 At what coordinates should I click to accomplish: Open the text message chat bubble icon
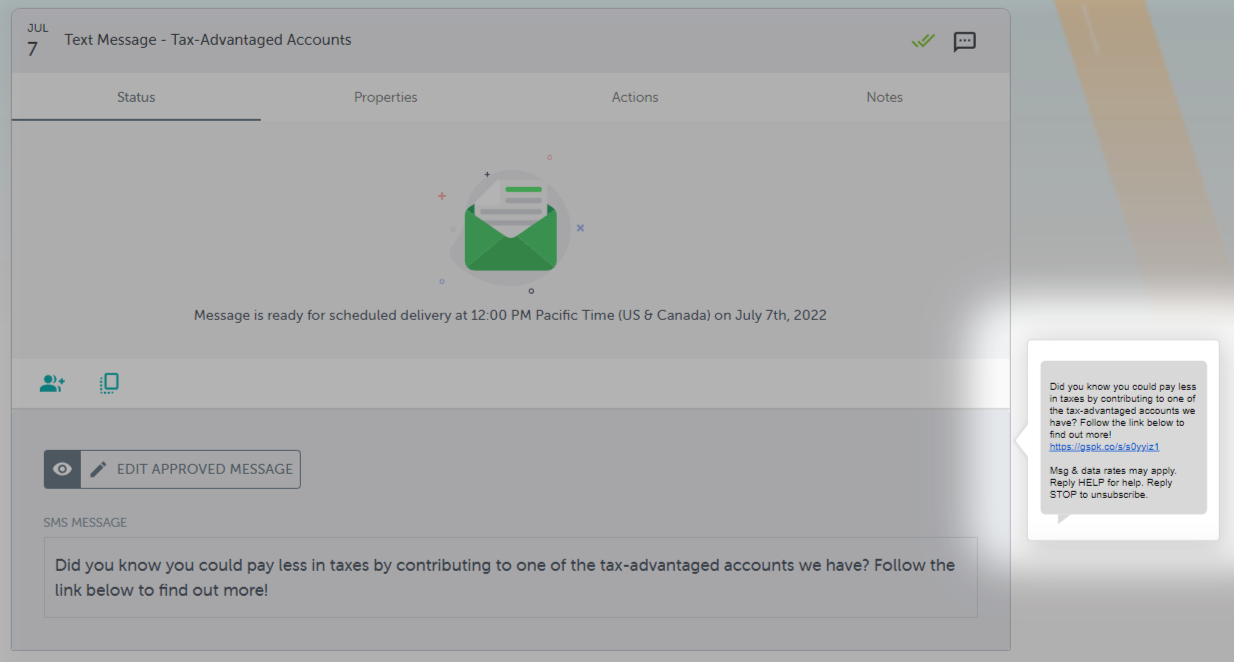964,41
